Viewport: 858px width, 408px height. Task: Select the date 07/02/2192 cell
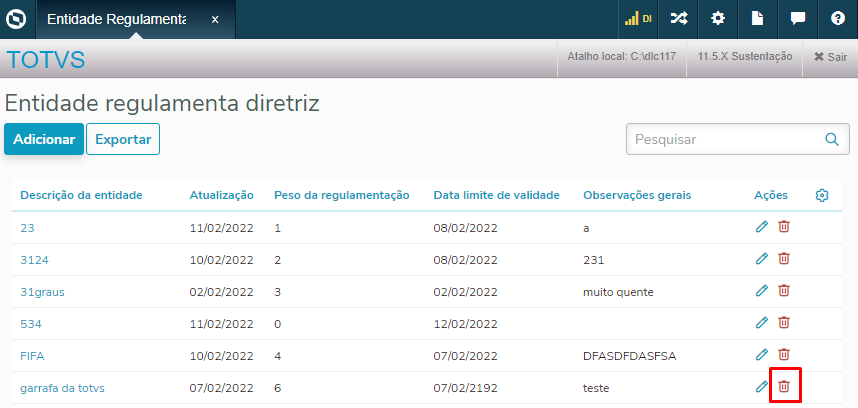[465, 388]
